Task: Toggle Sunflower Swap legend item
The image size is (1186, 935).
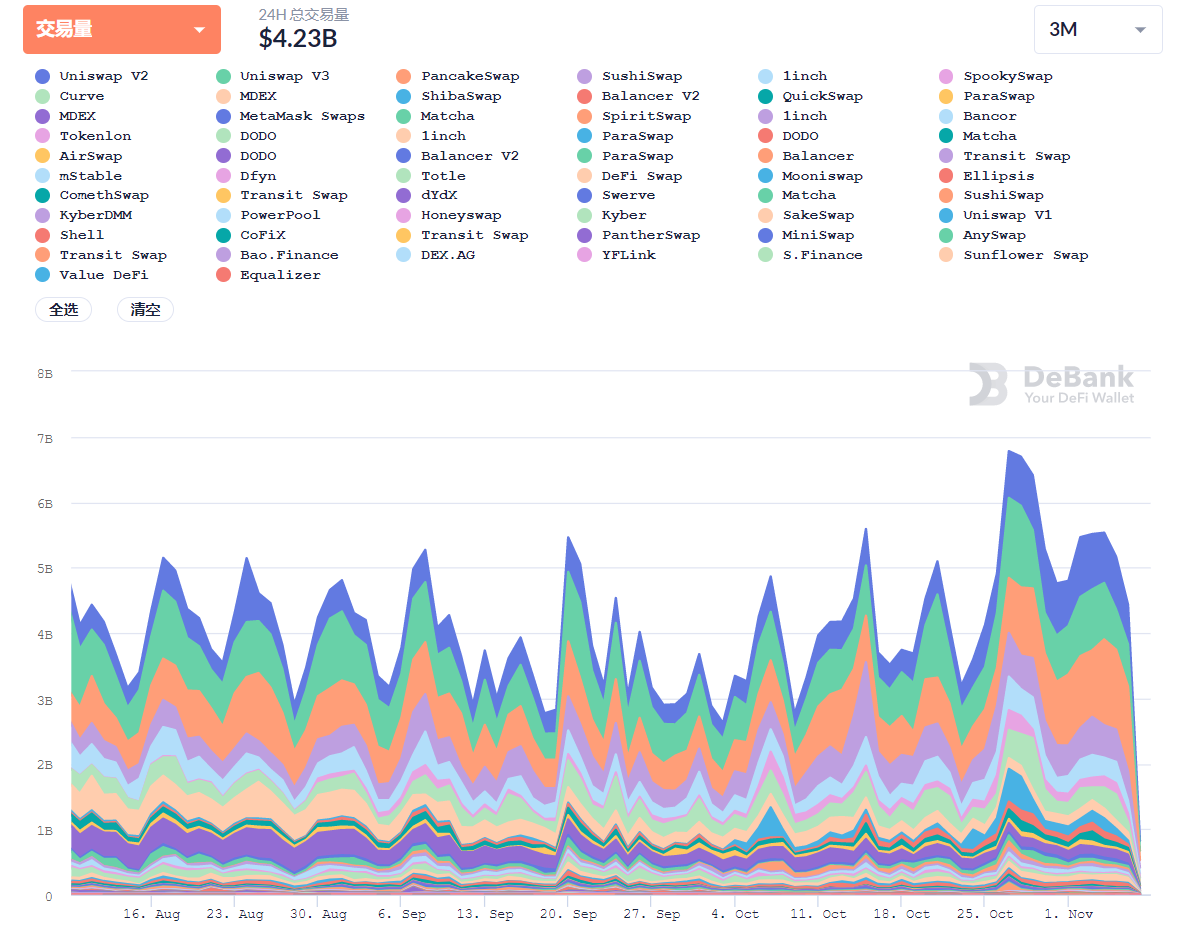Action: coord(1014,255)
